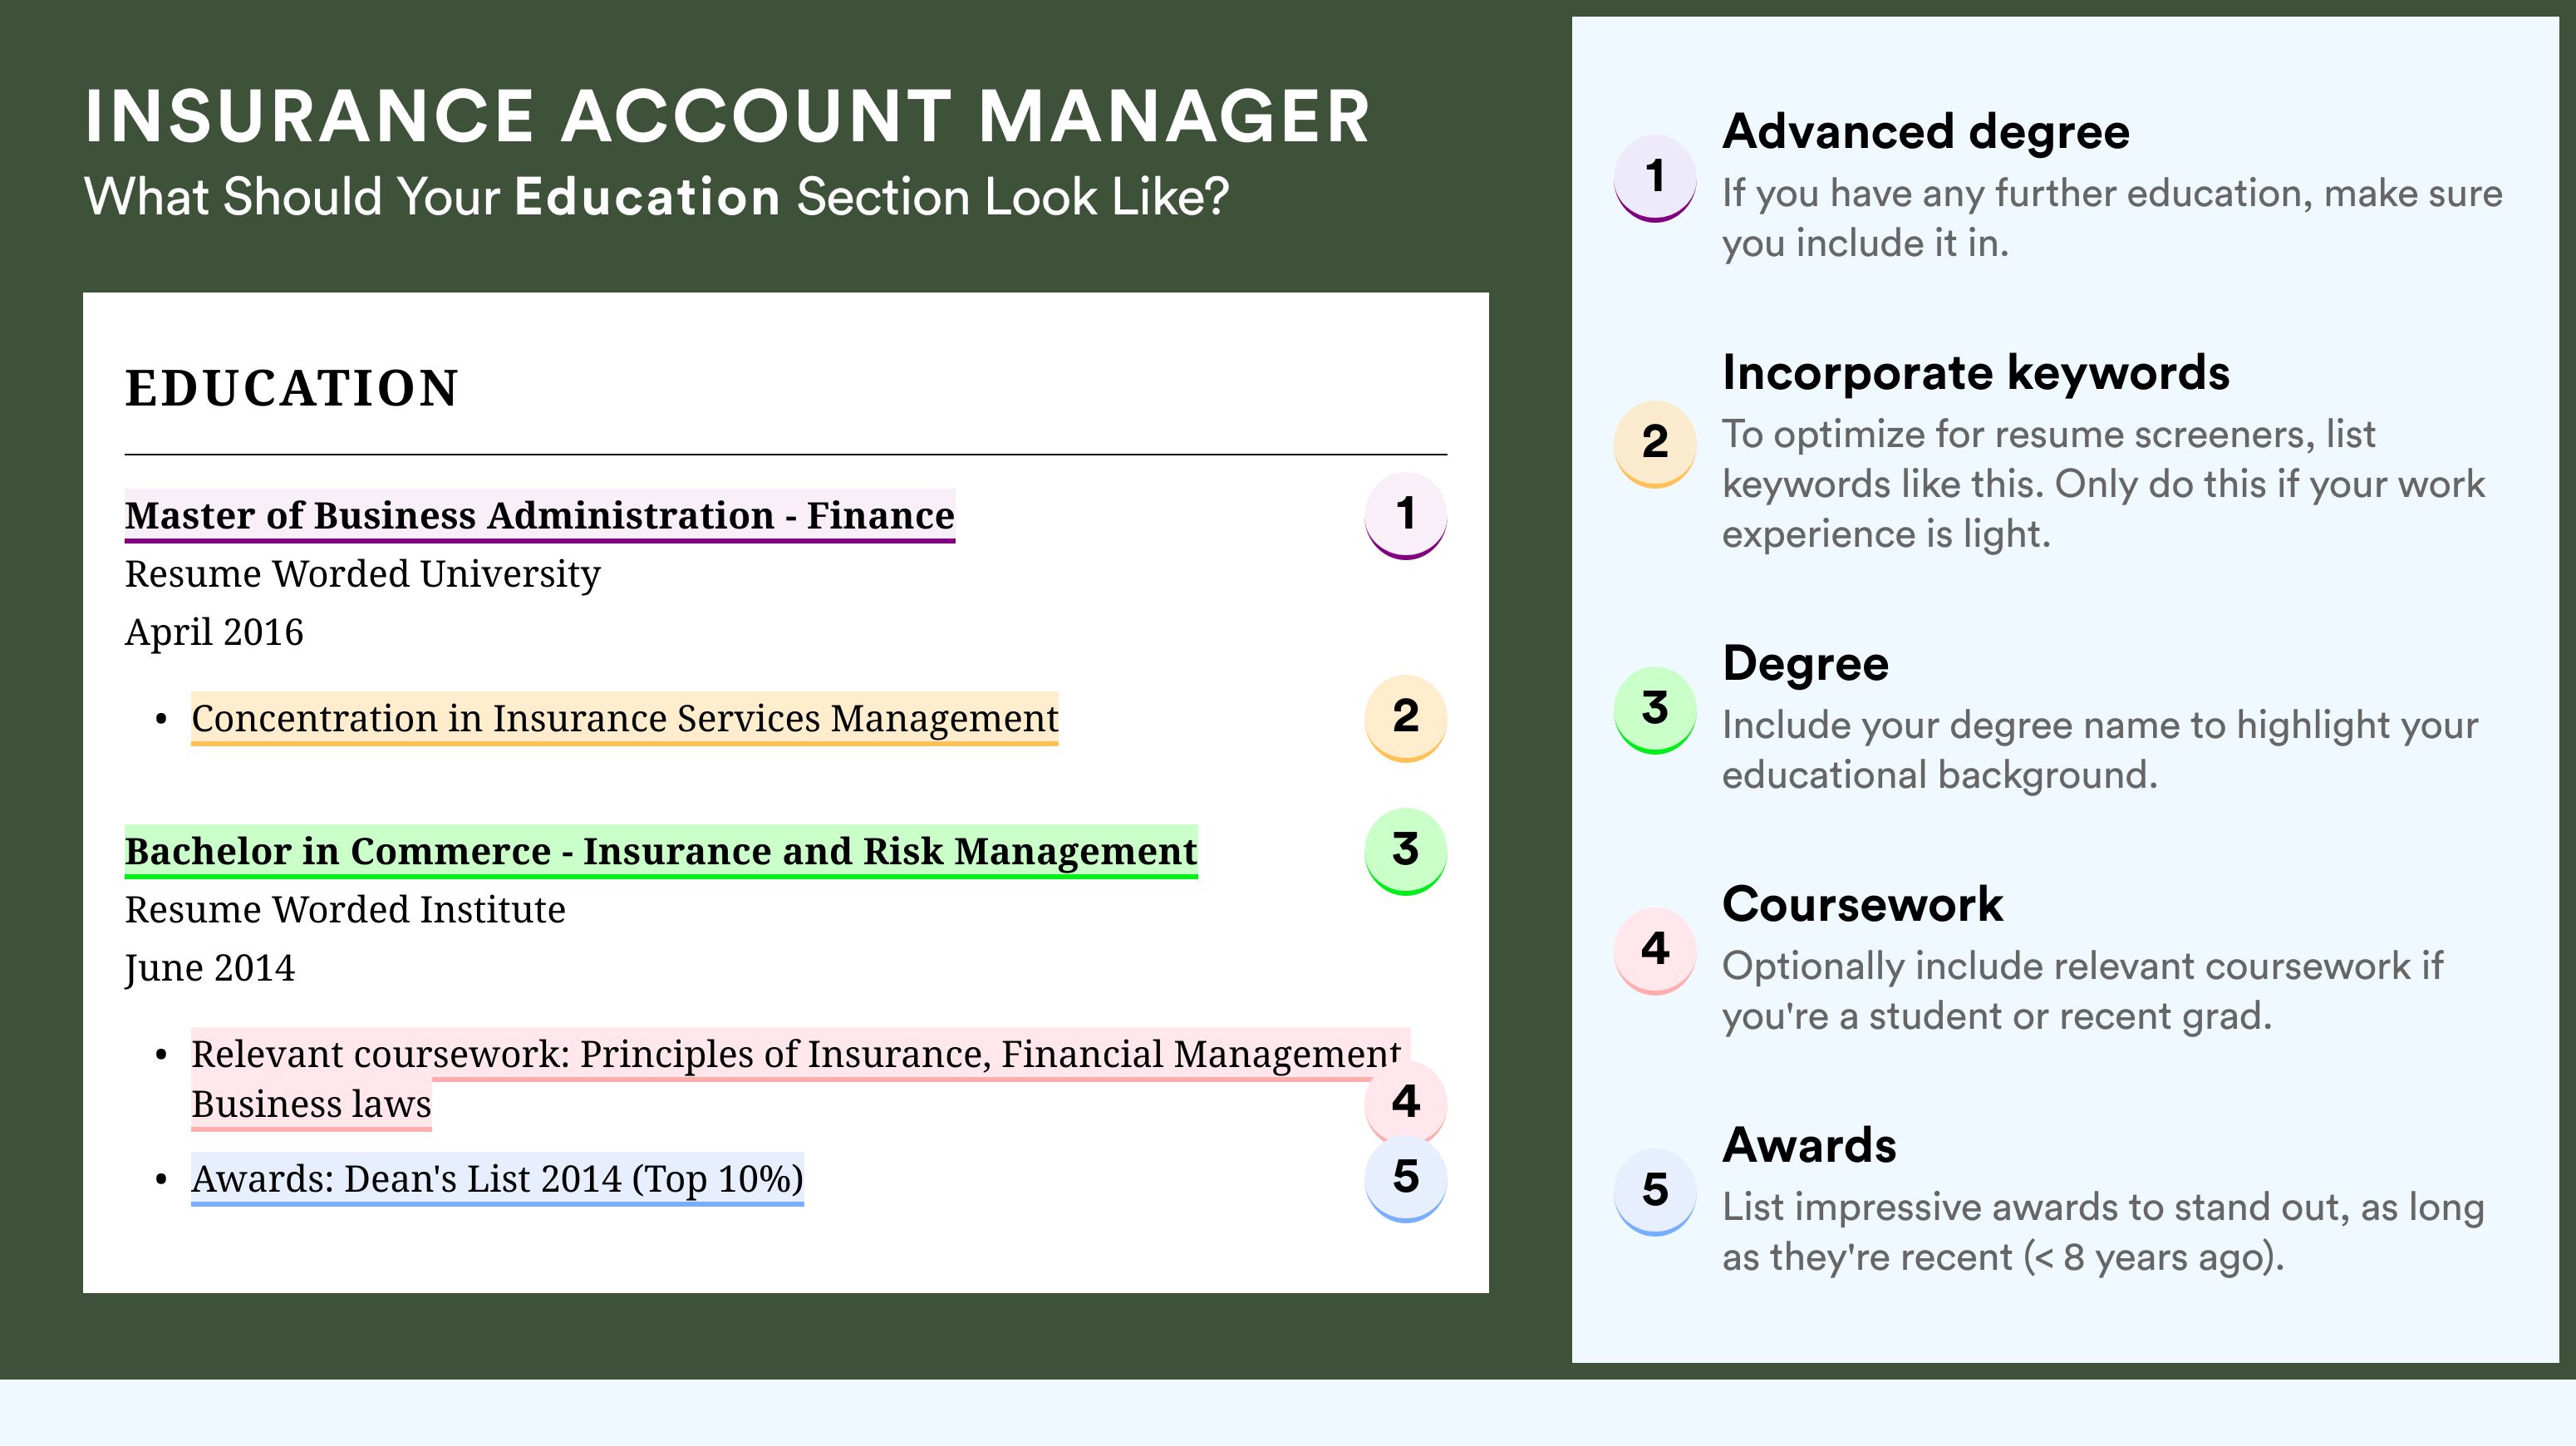Click the pink number 4 badge in resume
The height and width of the screenshot is (1446, 2576).
coord(1405,1102)
